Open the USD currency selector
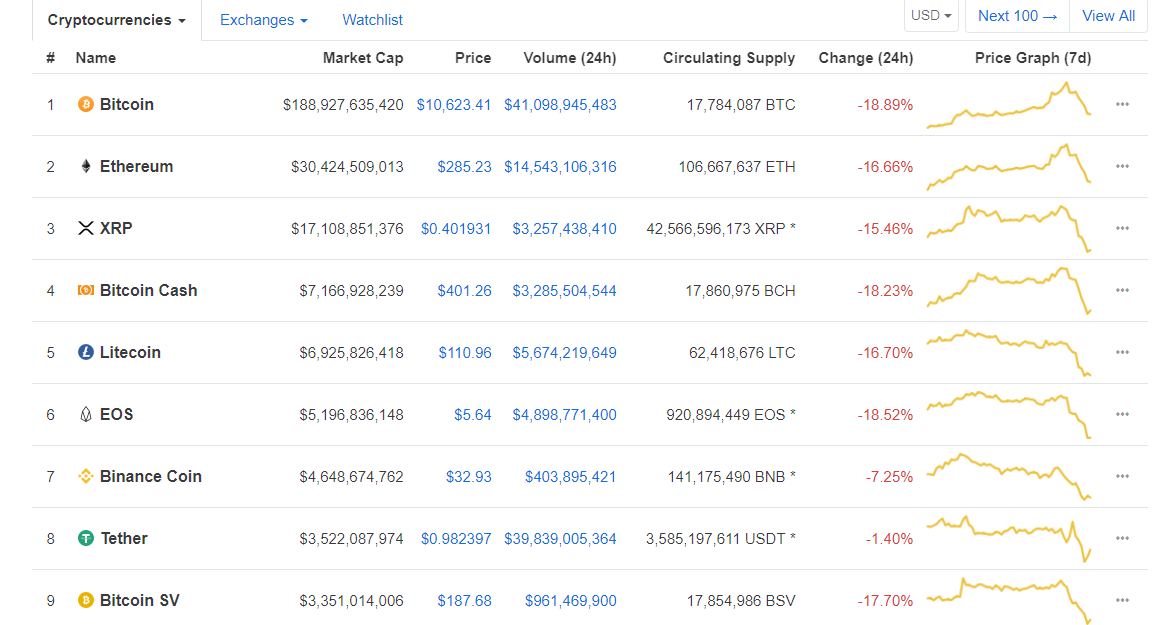 click(931, 15)
